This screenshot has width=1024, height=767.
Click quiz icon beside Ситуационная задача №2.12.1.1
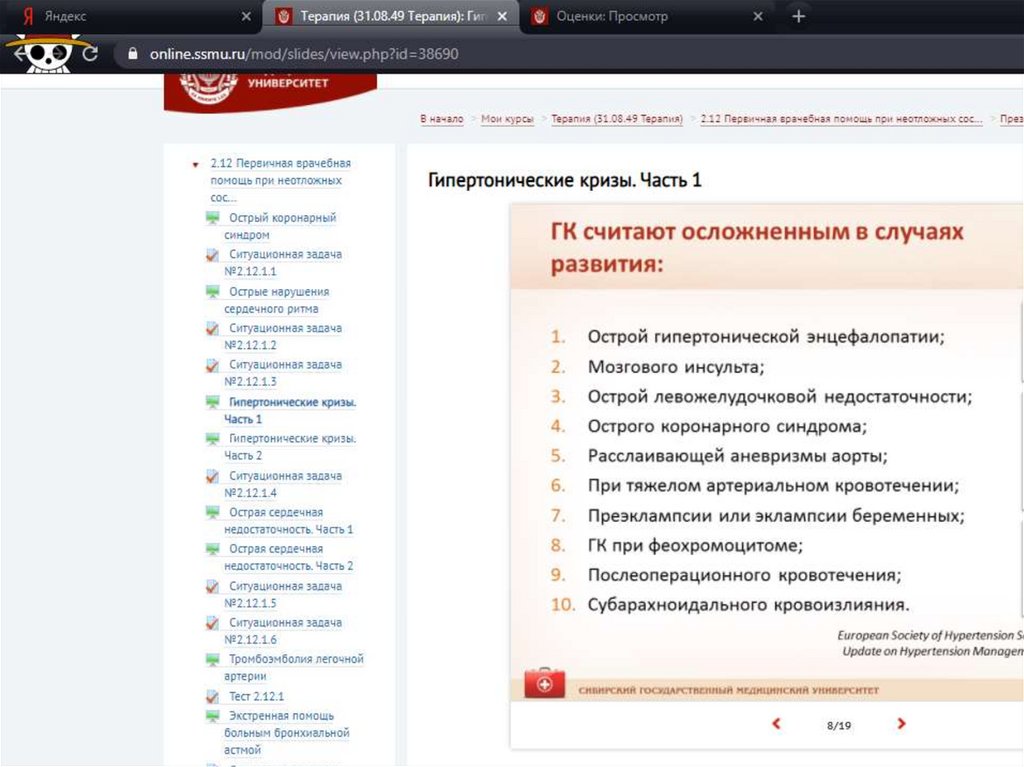(212, 255)
